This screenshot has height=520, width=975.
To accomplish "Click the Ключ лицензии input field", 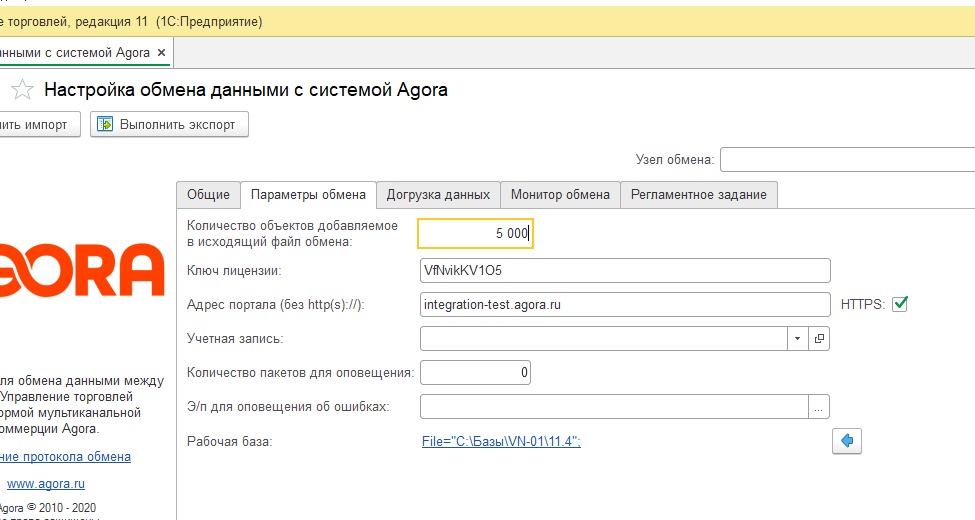I will point(625,271).
